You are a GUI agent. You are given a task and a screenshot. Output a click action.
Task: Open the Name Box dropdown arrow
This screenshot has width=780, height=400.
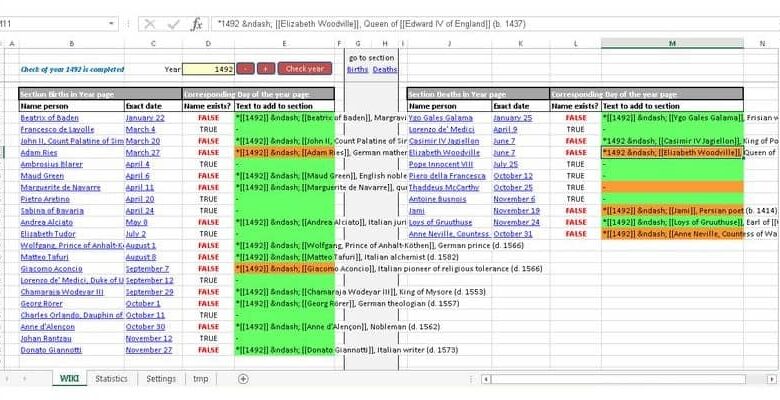coord(111,23)
